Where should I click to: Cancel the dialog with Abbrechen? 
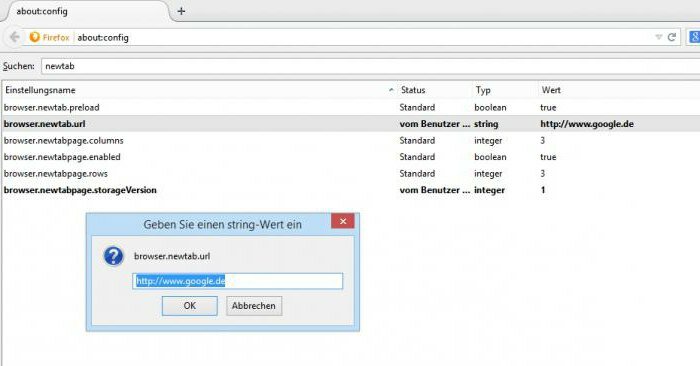[x=254, y=306]
